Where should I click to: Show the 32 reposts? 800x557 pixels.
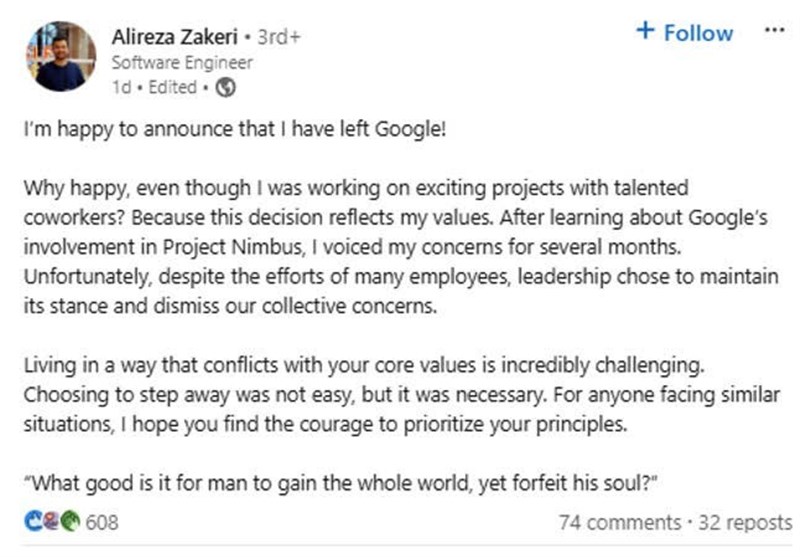pos(748,522)
